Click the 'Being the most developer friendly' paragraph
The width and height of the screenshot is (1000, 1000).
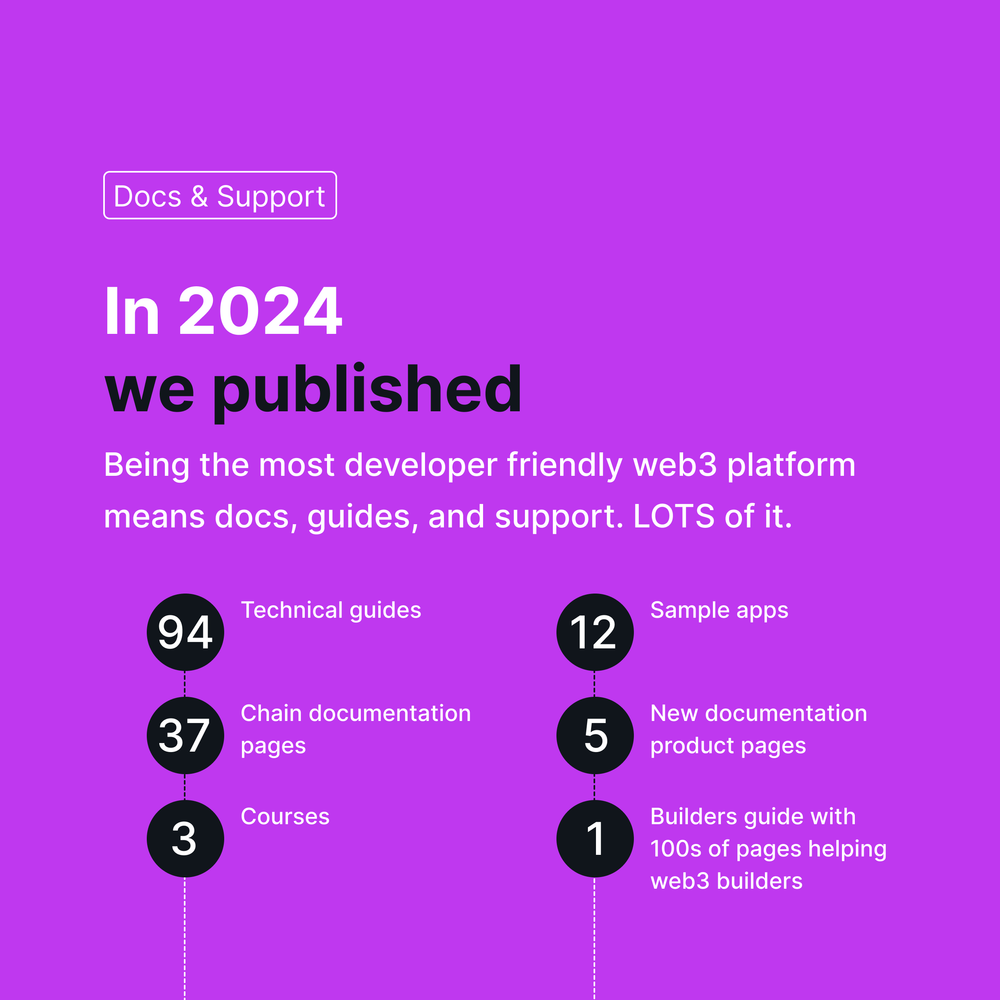480,490
